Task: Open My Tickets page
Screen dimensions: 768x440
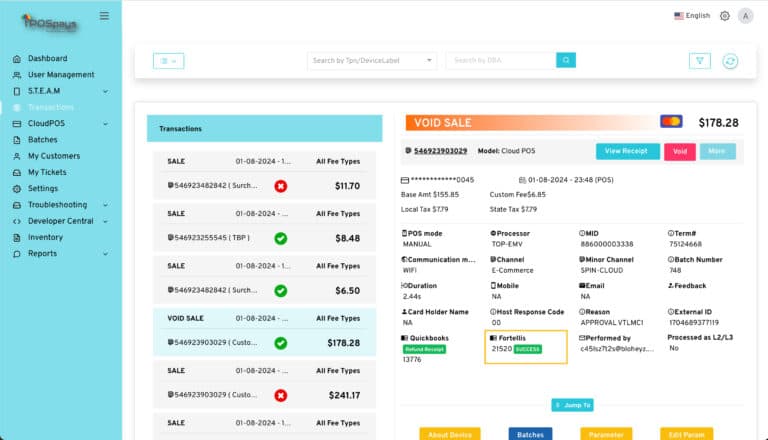Action: 47,172
